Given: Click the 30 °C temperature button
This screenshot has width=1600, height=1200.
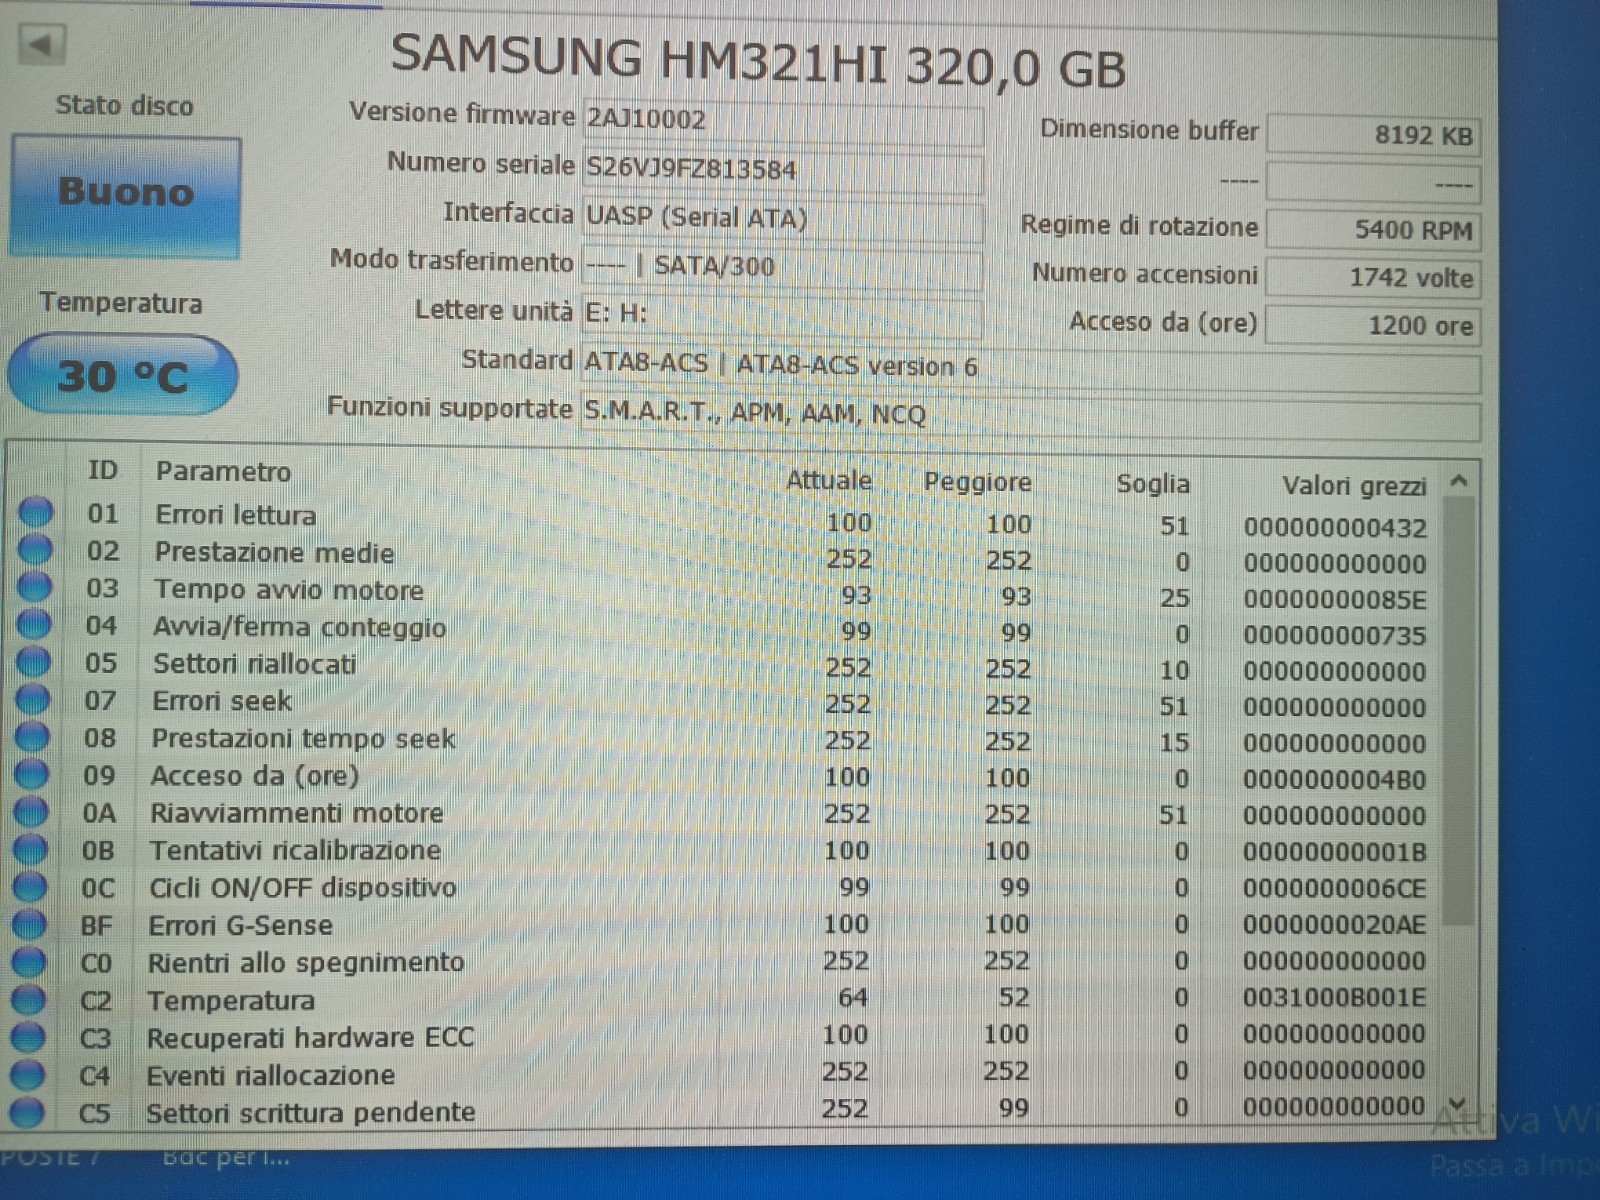Looking at the screenshot, I should (x=122, y=376).
